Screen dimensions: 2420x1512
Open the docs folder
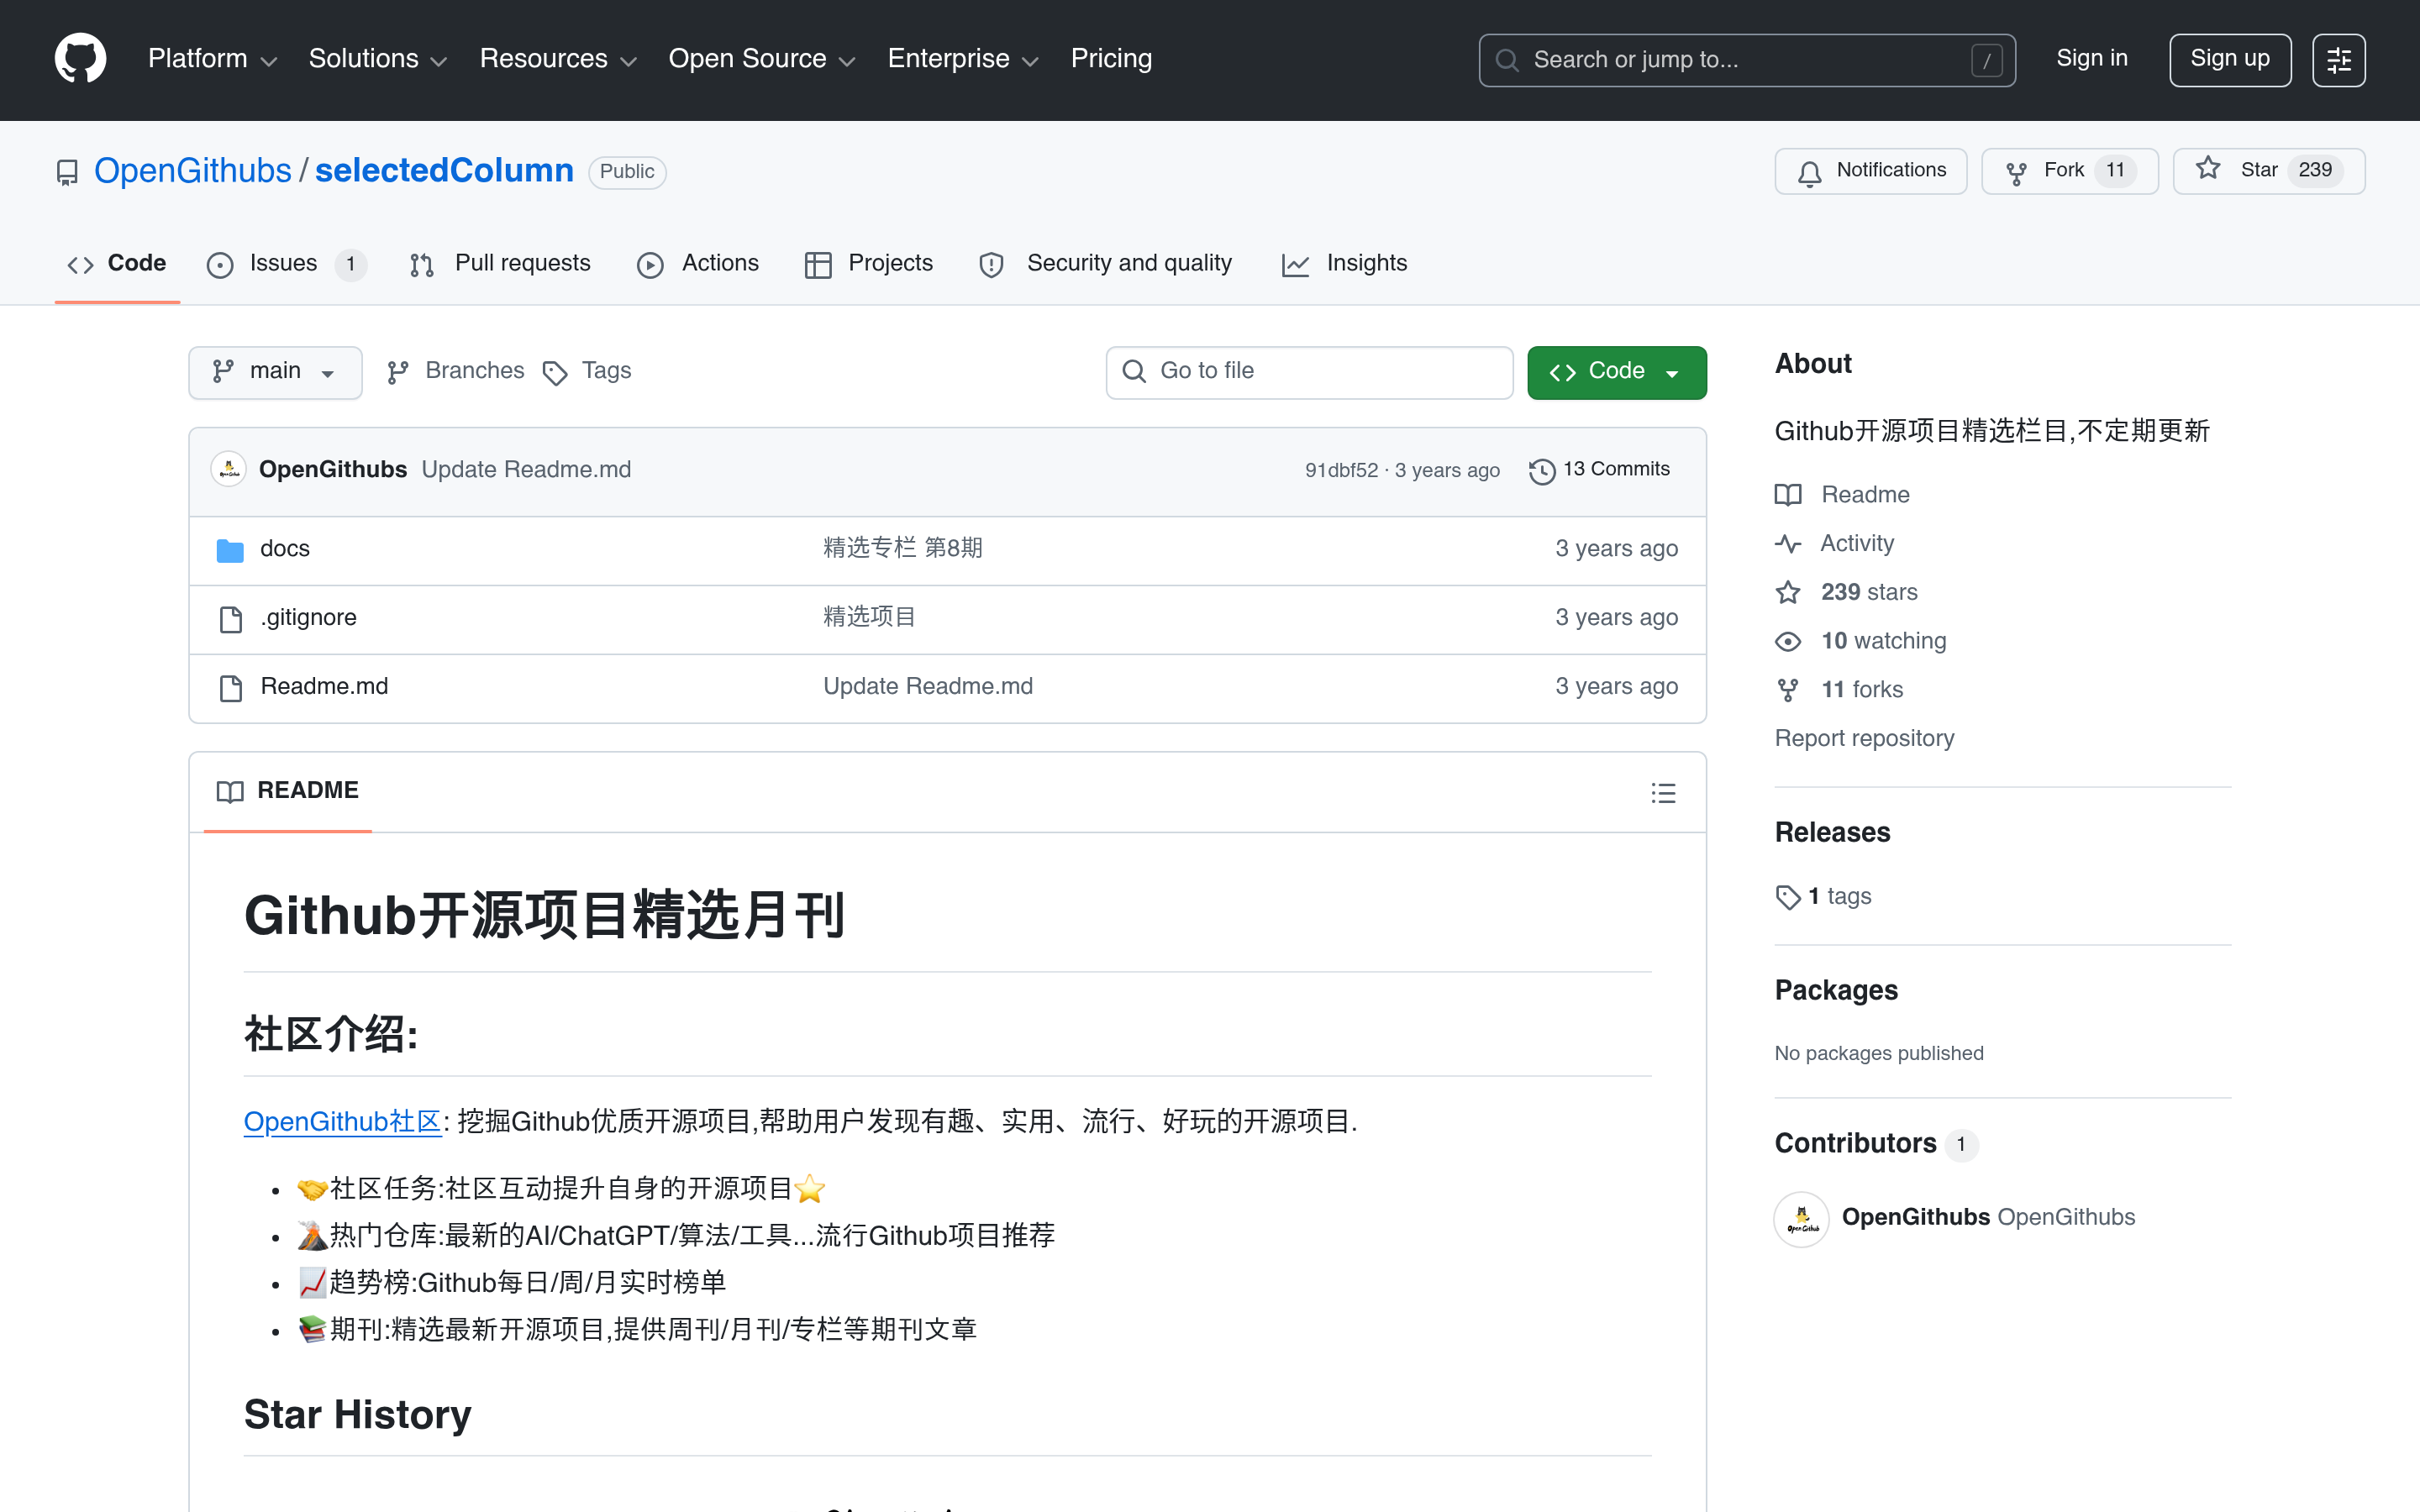[285, 549]
